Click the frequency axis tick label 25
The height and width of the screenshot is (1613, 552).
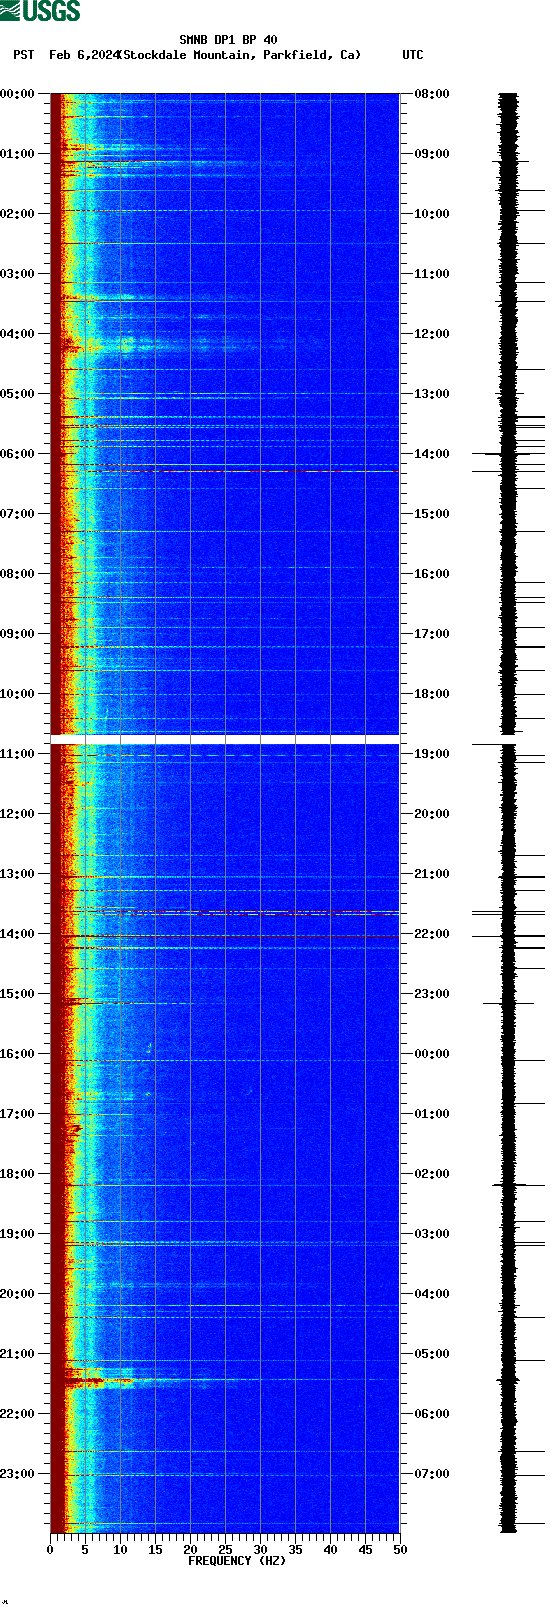[x=225, y=1550]
